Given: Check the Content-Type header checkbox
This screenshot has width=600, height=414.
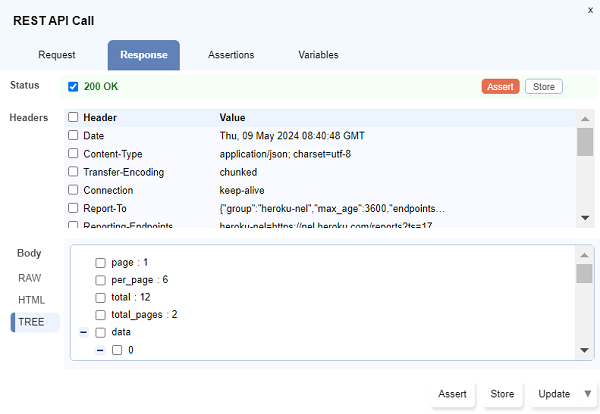Looking at the screenshot, I should (x=73, y=154).
